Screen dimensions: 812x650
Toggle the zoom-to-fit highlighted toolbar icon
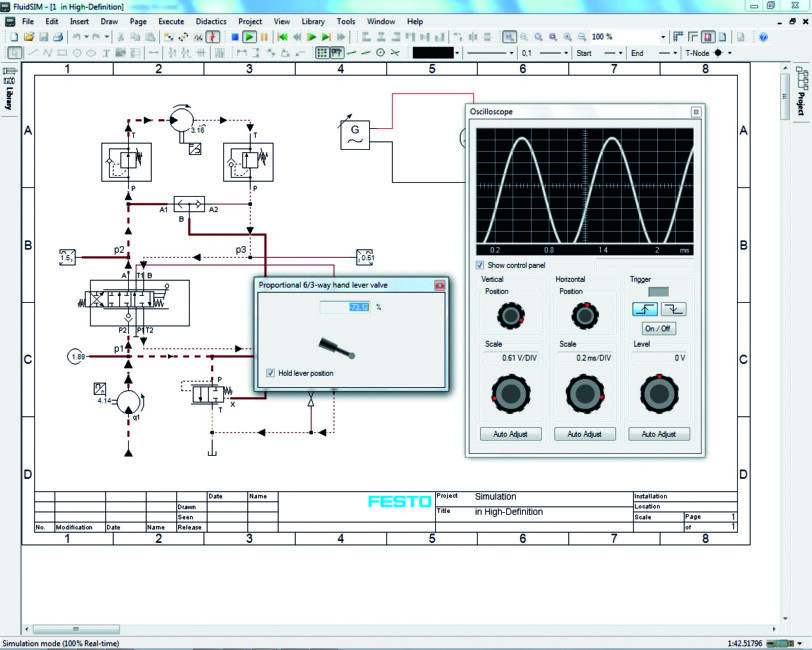point(509,37)
